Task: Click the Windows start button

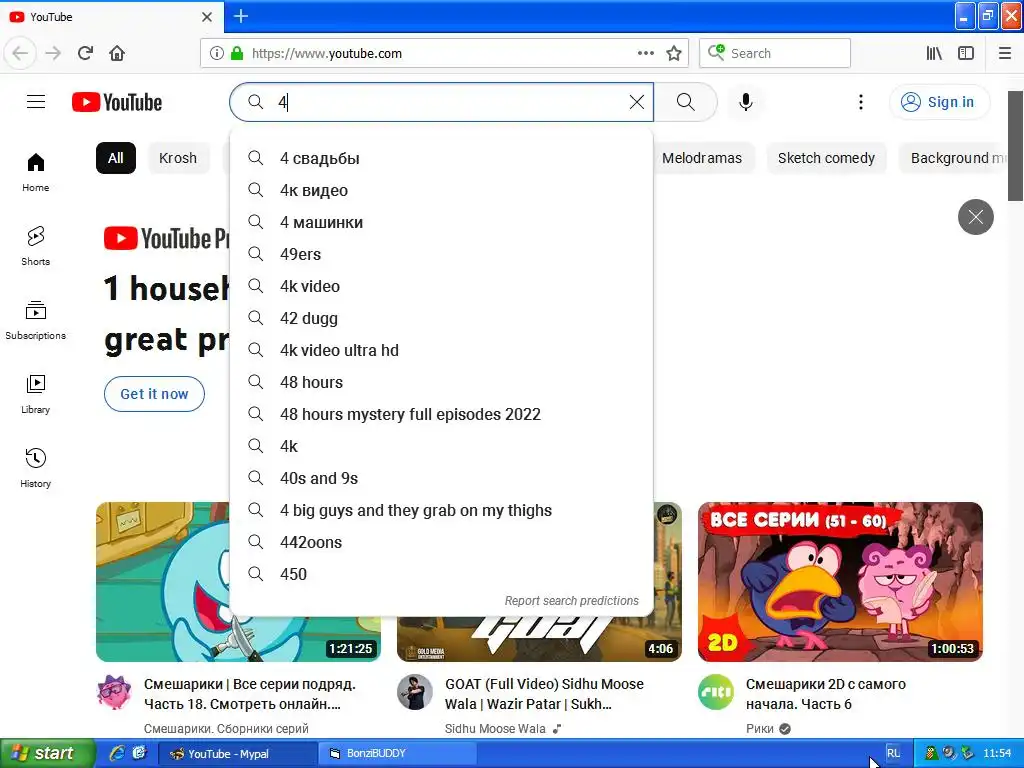Action: pyautogui.click(x=47, y=754)
